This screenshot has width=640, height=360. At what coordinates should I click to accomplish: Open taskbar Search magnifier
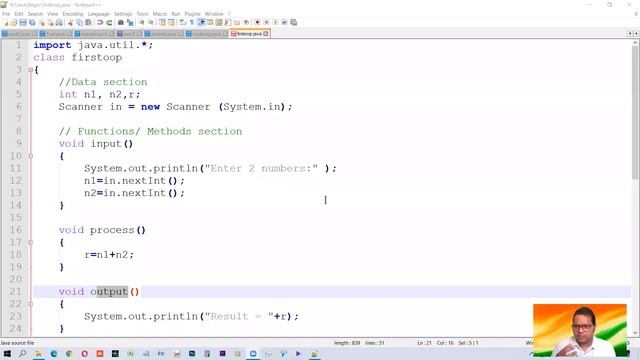22,353
